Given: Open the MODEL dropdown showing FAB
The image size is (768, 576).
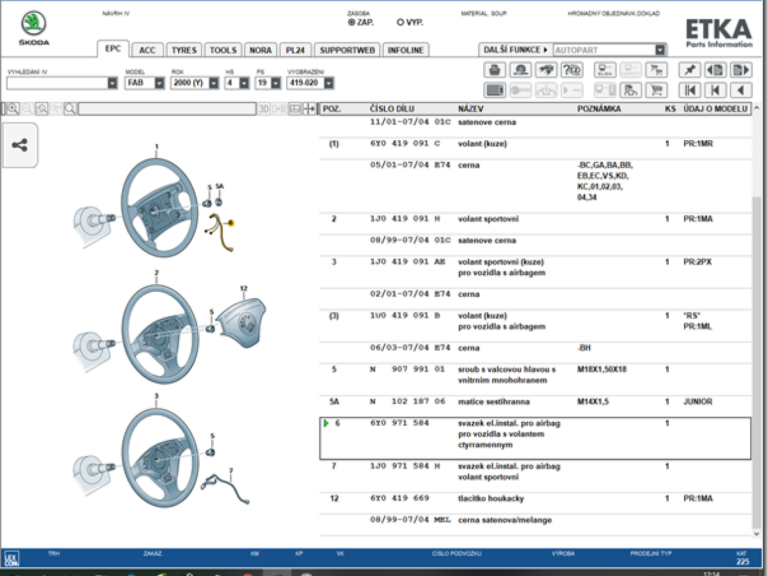Looking at the screenshot, I should [145, 83].
